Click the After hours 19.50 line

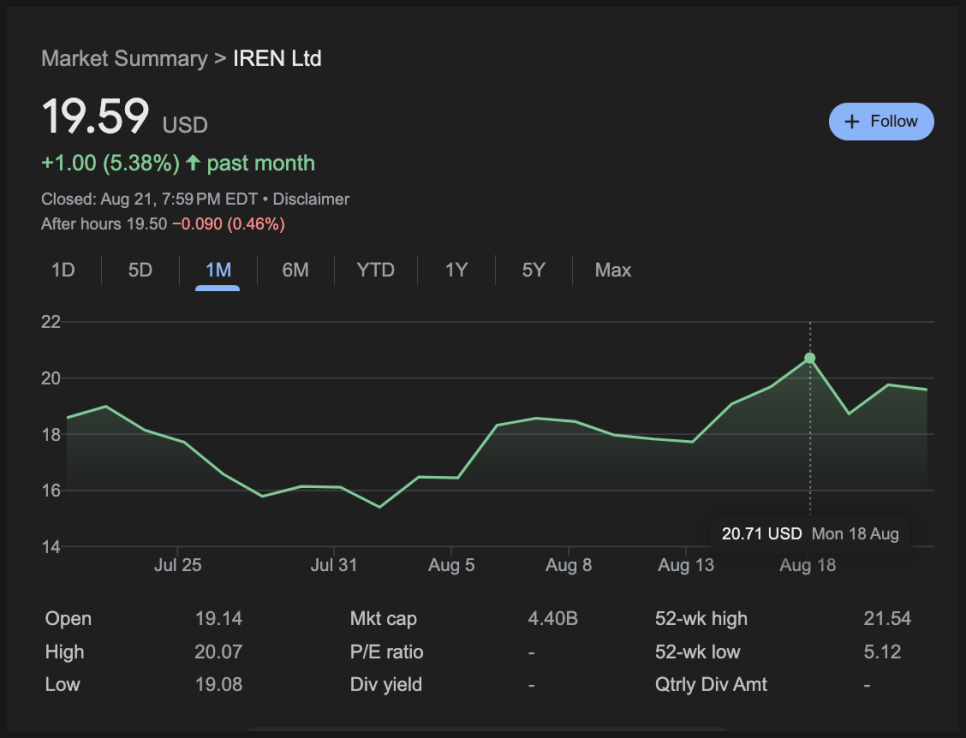coord(163,224)
